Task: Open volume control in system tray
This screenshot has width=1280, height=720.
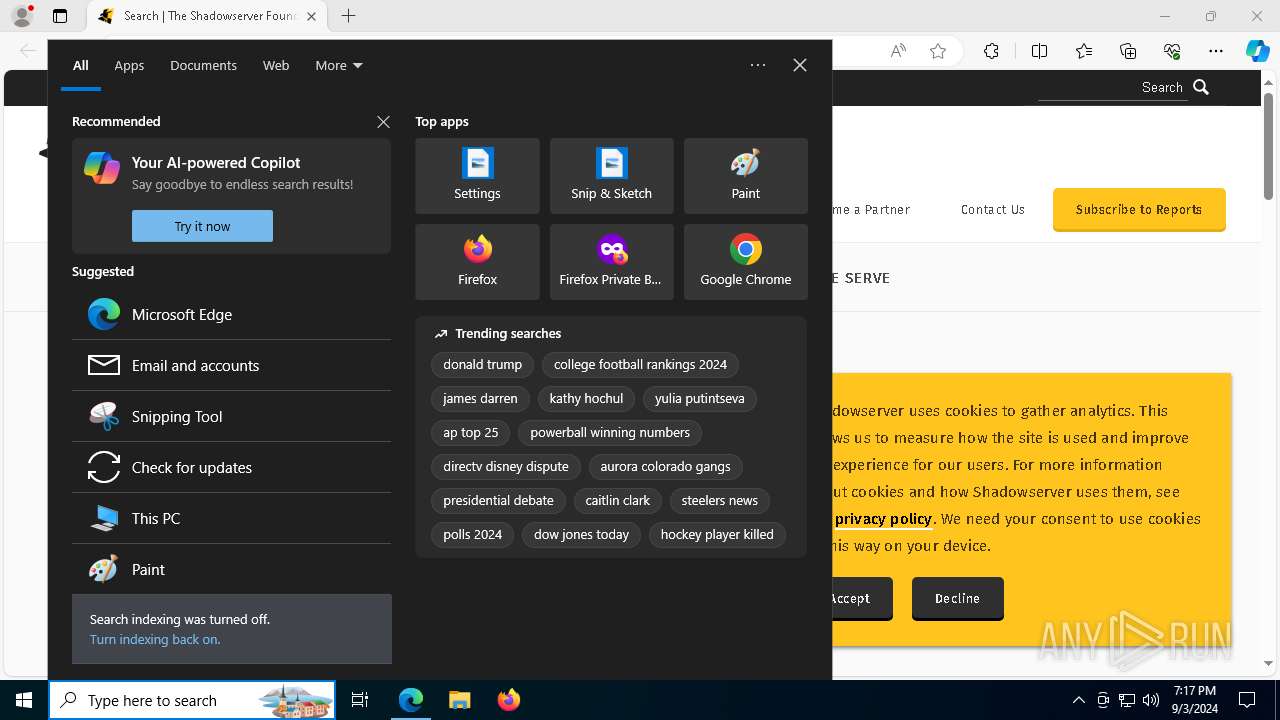Action: click(1151, 700)
